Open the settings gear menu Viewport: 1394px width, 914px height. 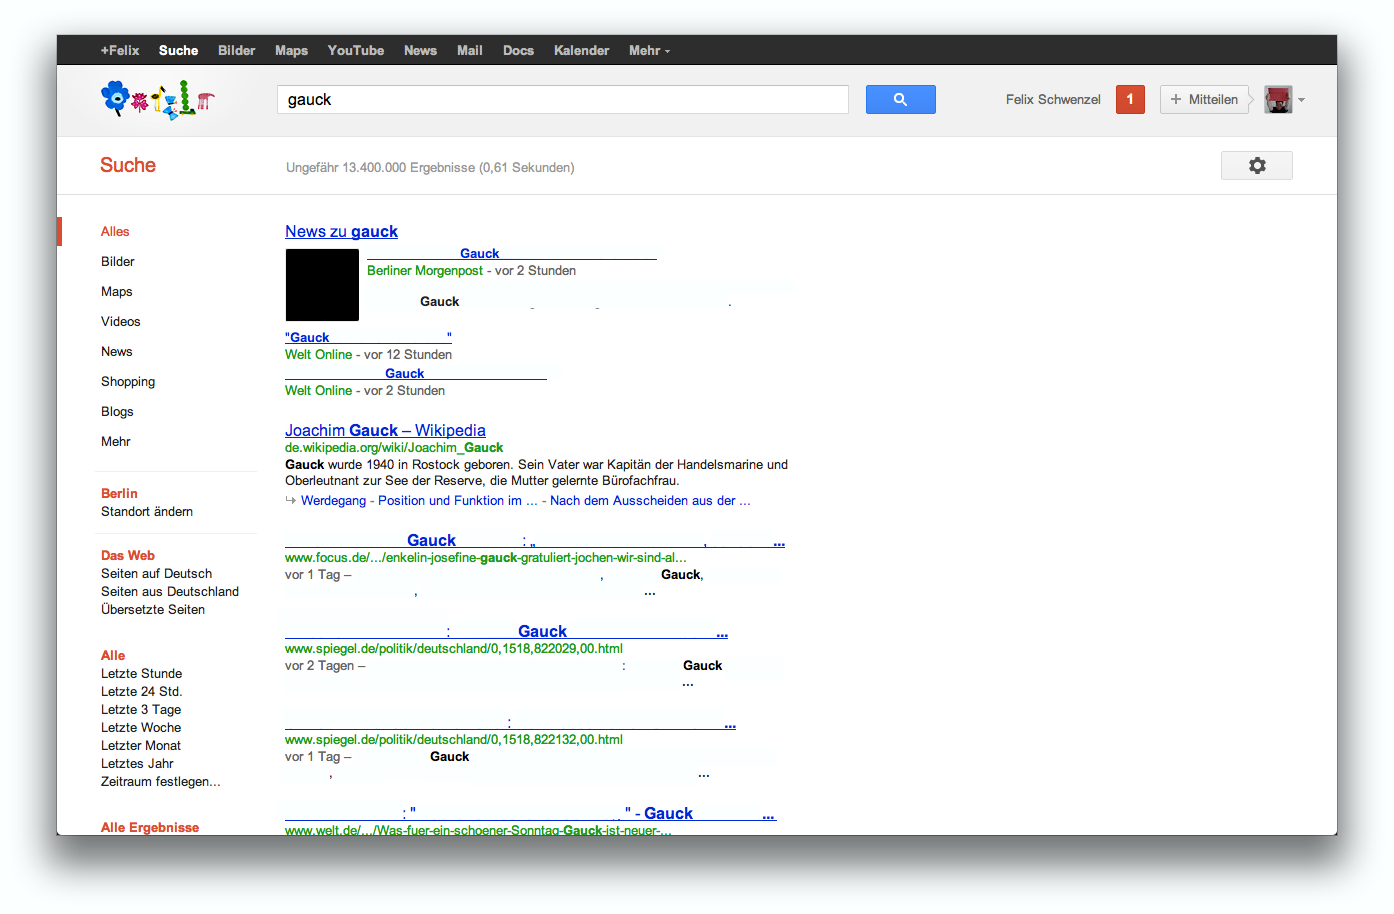click(1256, 165)
